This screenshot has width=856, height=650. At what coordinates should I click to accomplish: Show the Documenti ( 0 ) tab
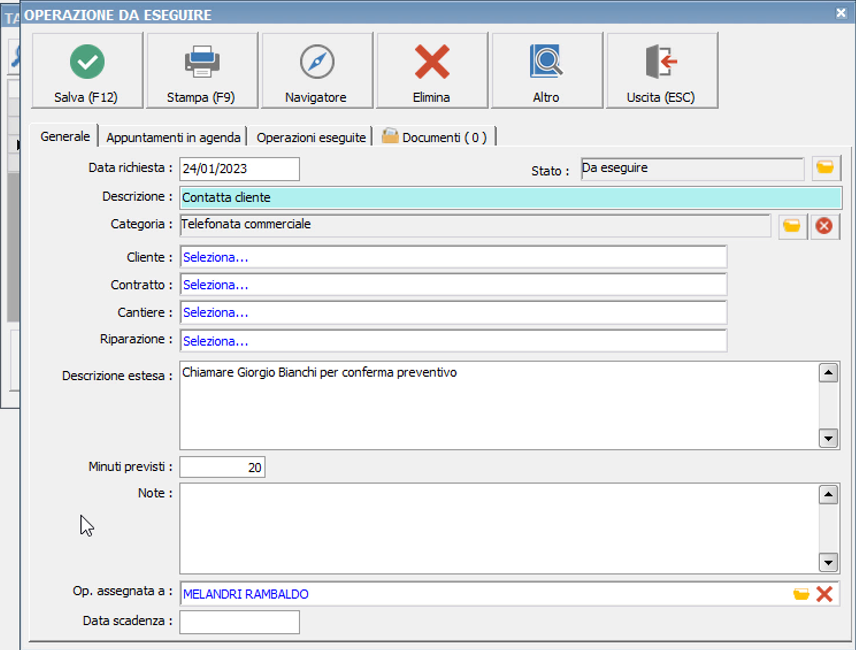tap(435, 137)
